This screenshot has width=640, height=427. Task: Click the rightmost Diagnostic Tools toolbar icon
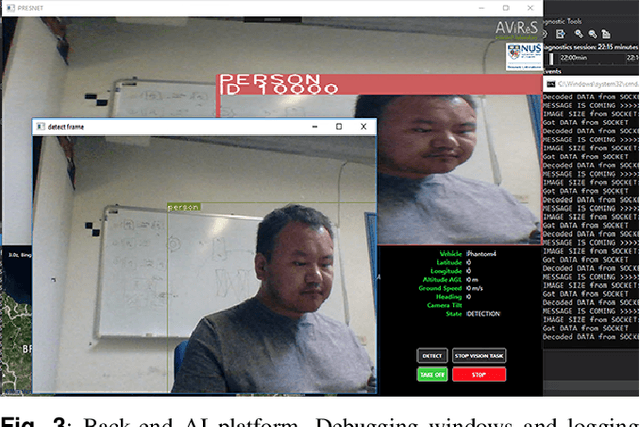607,32
